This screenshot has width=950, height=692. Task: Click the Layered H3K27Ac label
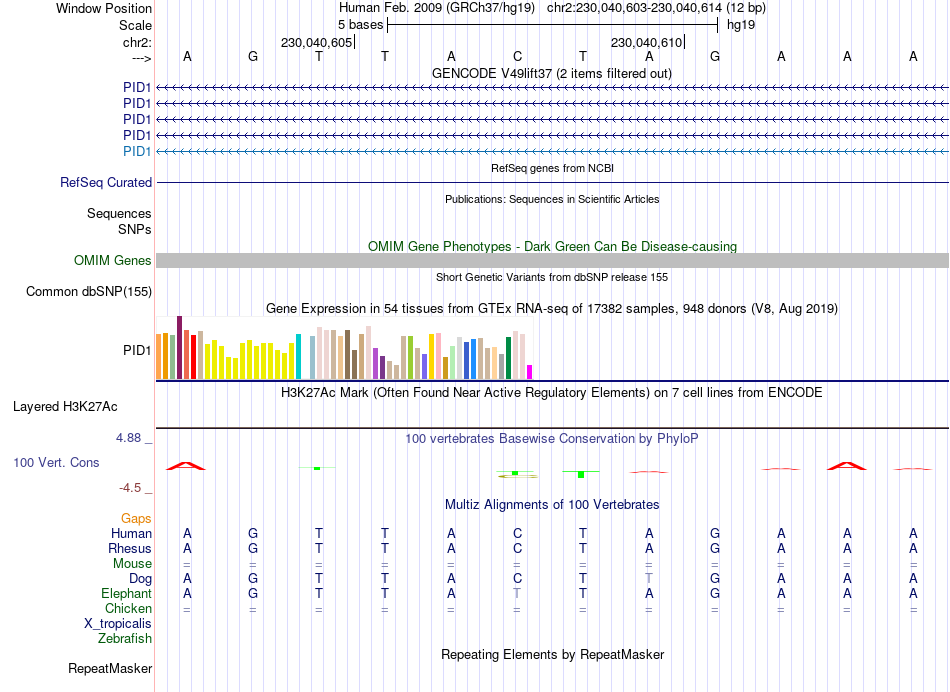click(65, 407)
